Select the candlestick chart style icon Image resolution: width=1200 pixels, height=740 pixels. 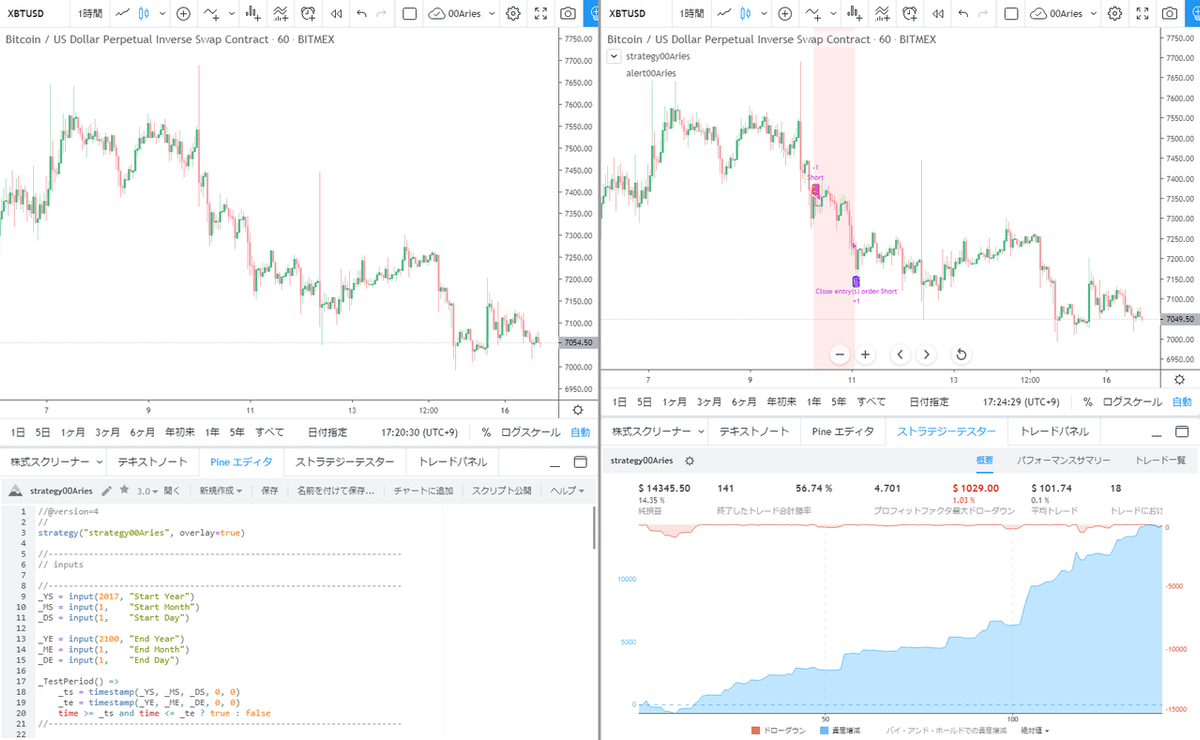click(x=145, y=13)
